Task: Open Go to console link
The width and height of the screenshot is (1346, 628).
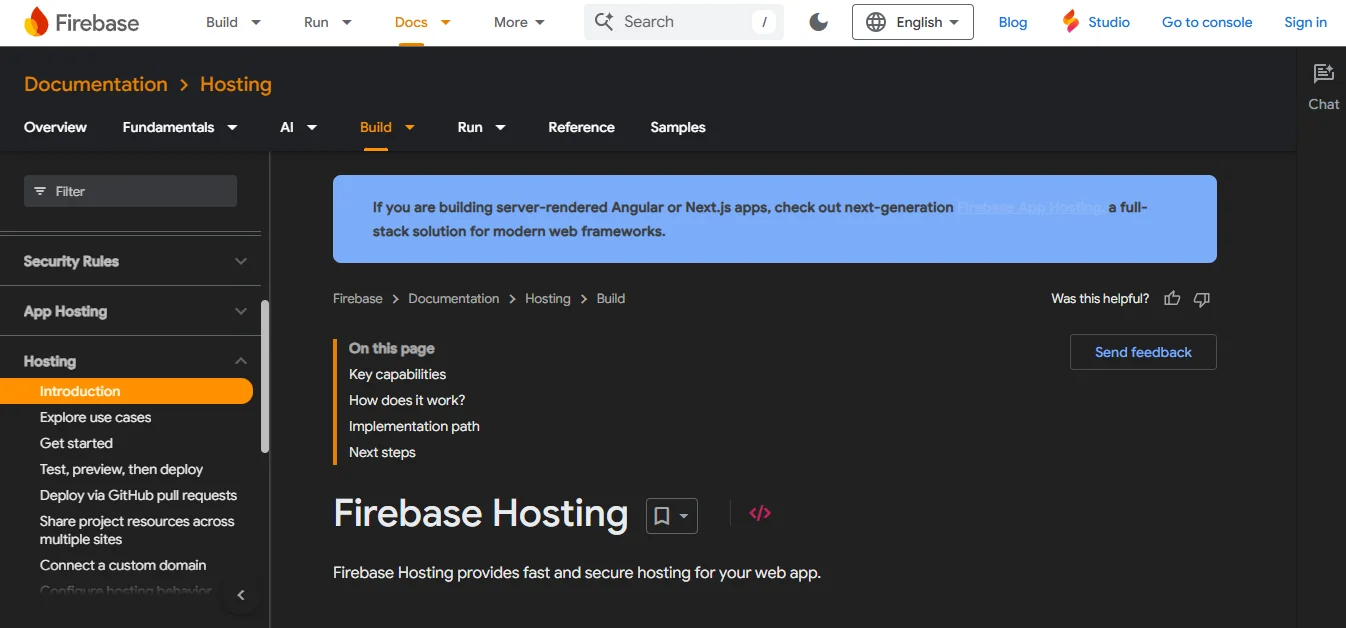Action: point(1206,21)
